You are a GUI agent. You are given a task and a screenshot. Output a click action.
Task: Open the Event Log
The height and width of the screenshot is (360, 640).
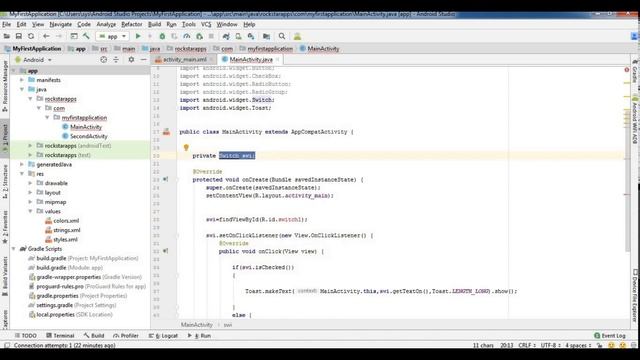[x=610, y=336]
